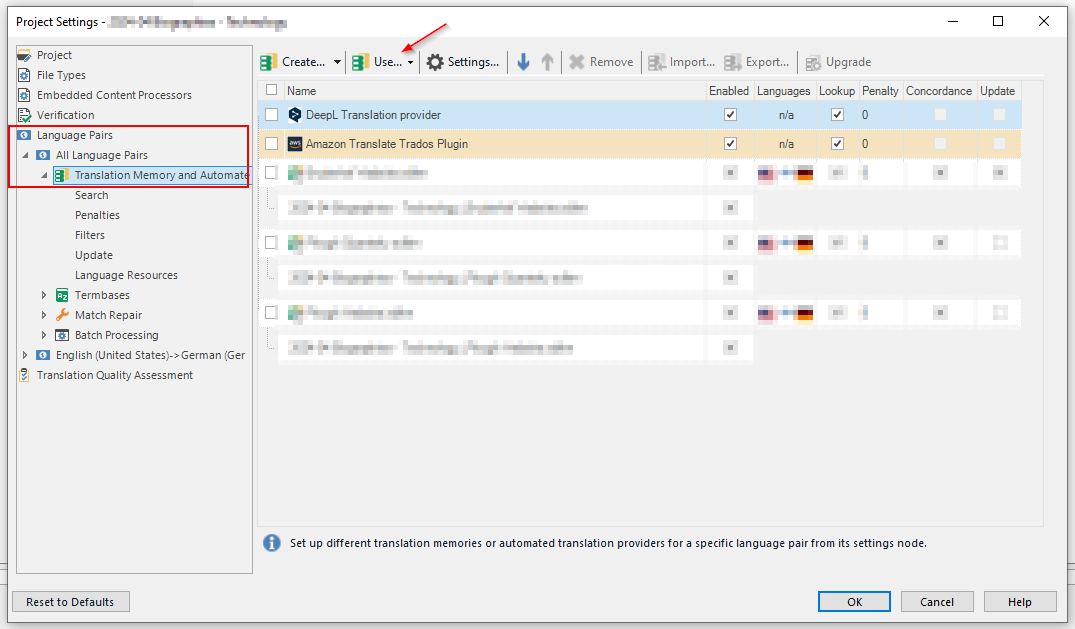This screenshot has height=629, width=1075.
Task: Select 'DeepL Translation provider' row name
Action: pos(373,115)
